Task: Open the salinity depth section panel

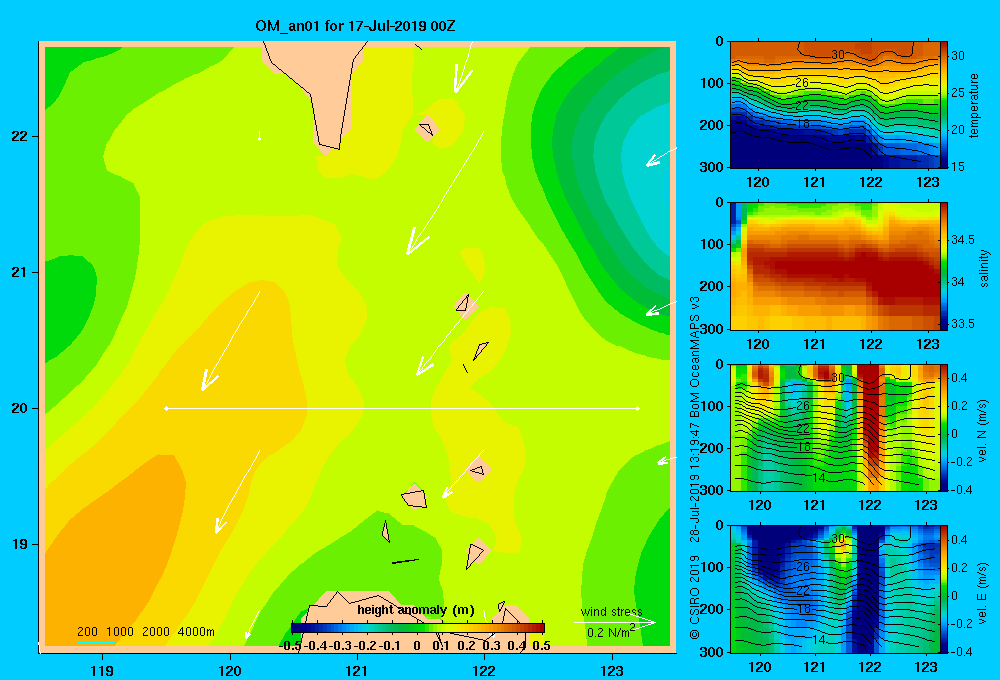Action: 835,266
